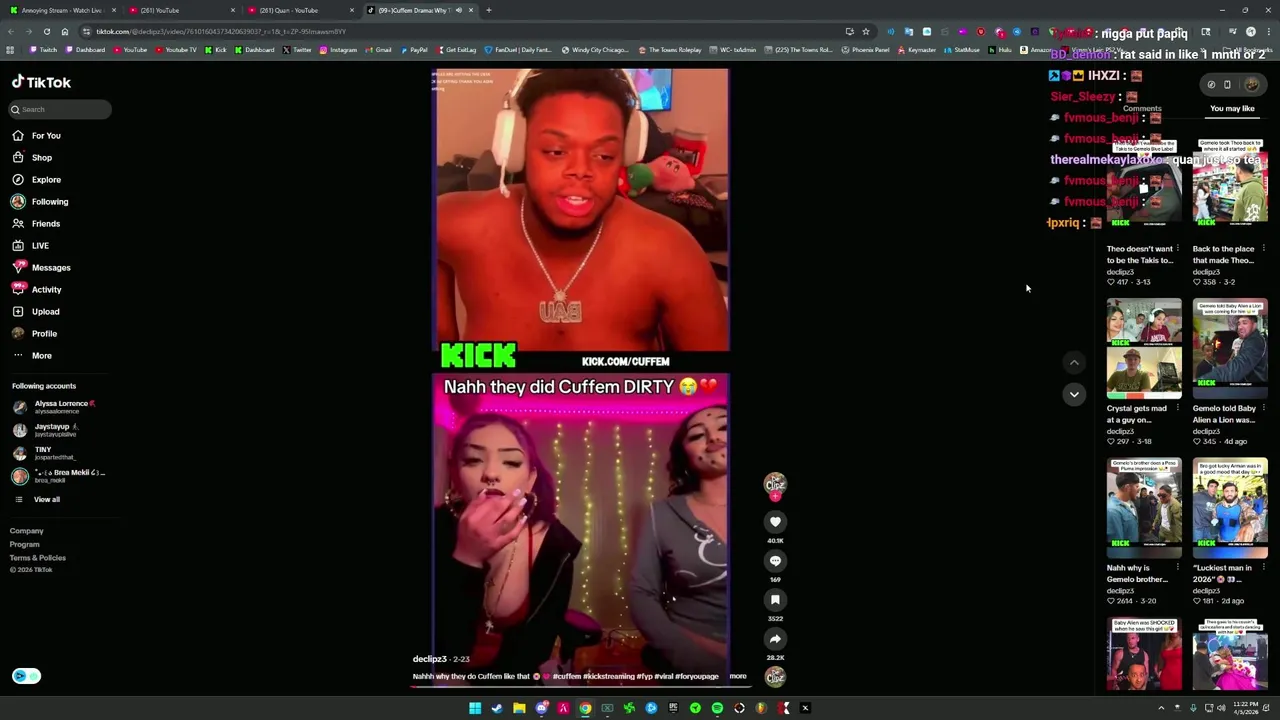Switch to the You may like tab

1232,109
